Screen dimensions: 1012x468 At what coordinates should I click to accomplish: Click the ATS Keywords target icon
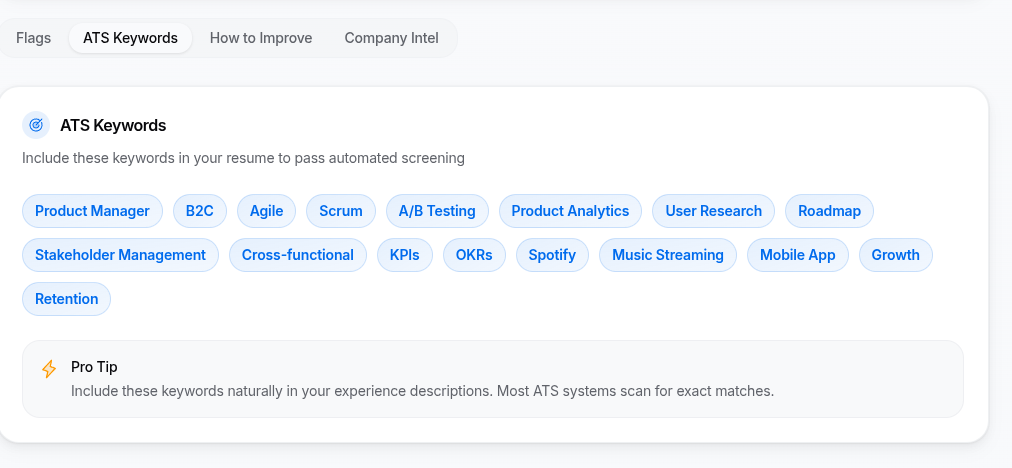click(x=36, y=125)
